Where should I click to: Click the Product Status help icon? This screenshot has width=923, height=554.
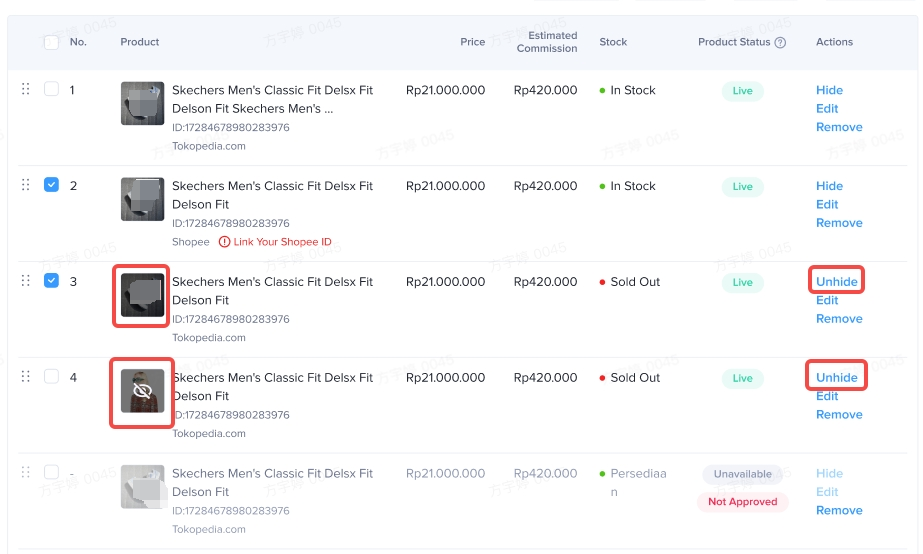point(780,43)
